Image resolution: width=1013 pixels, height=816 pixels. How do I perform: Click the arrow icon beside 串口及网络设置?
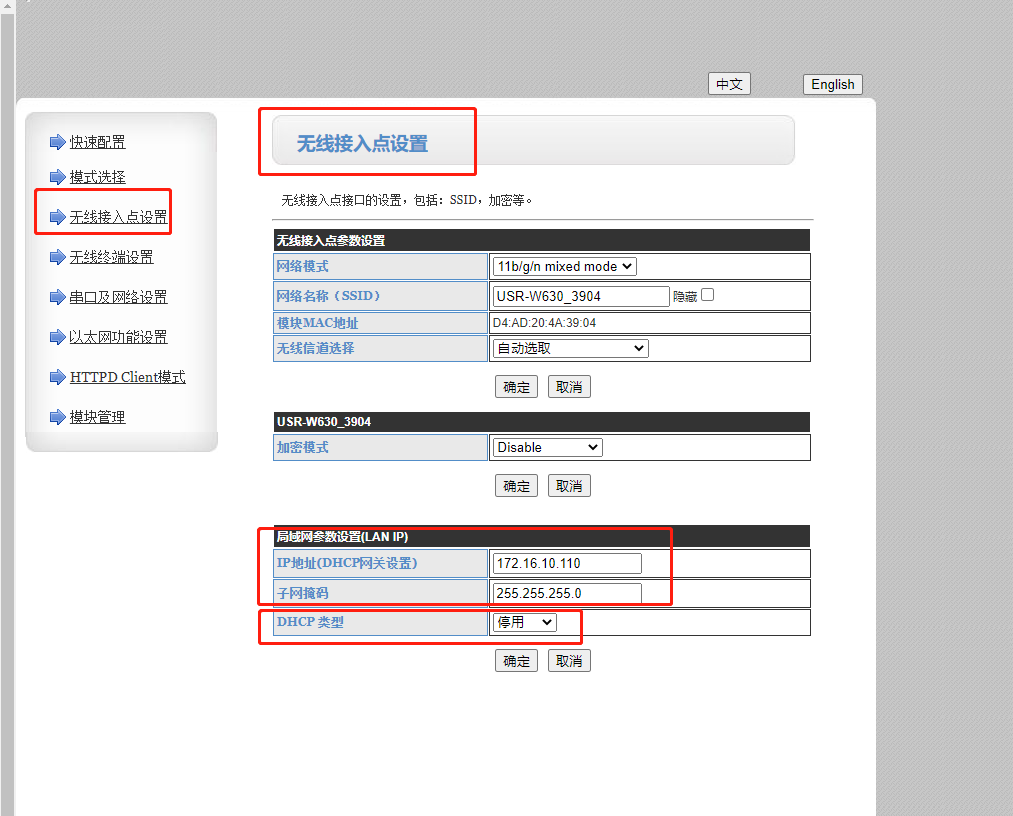click(57, 297)
